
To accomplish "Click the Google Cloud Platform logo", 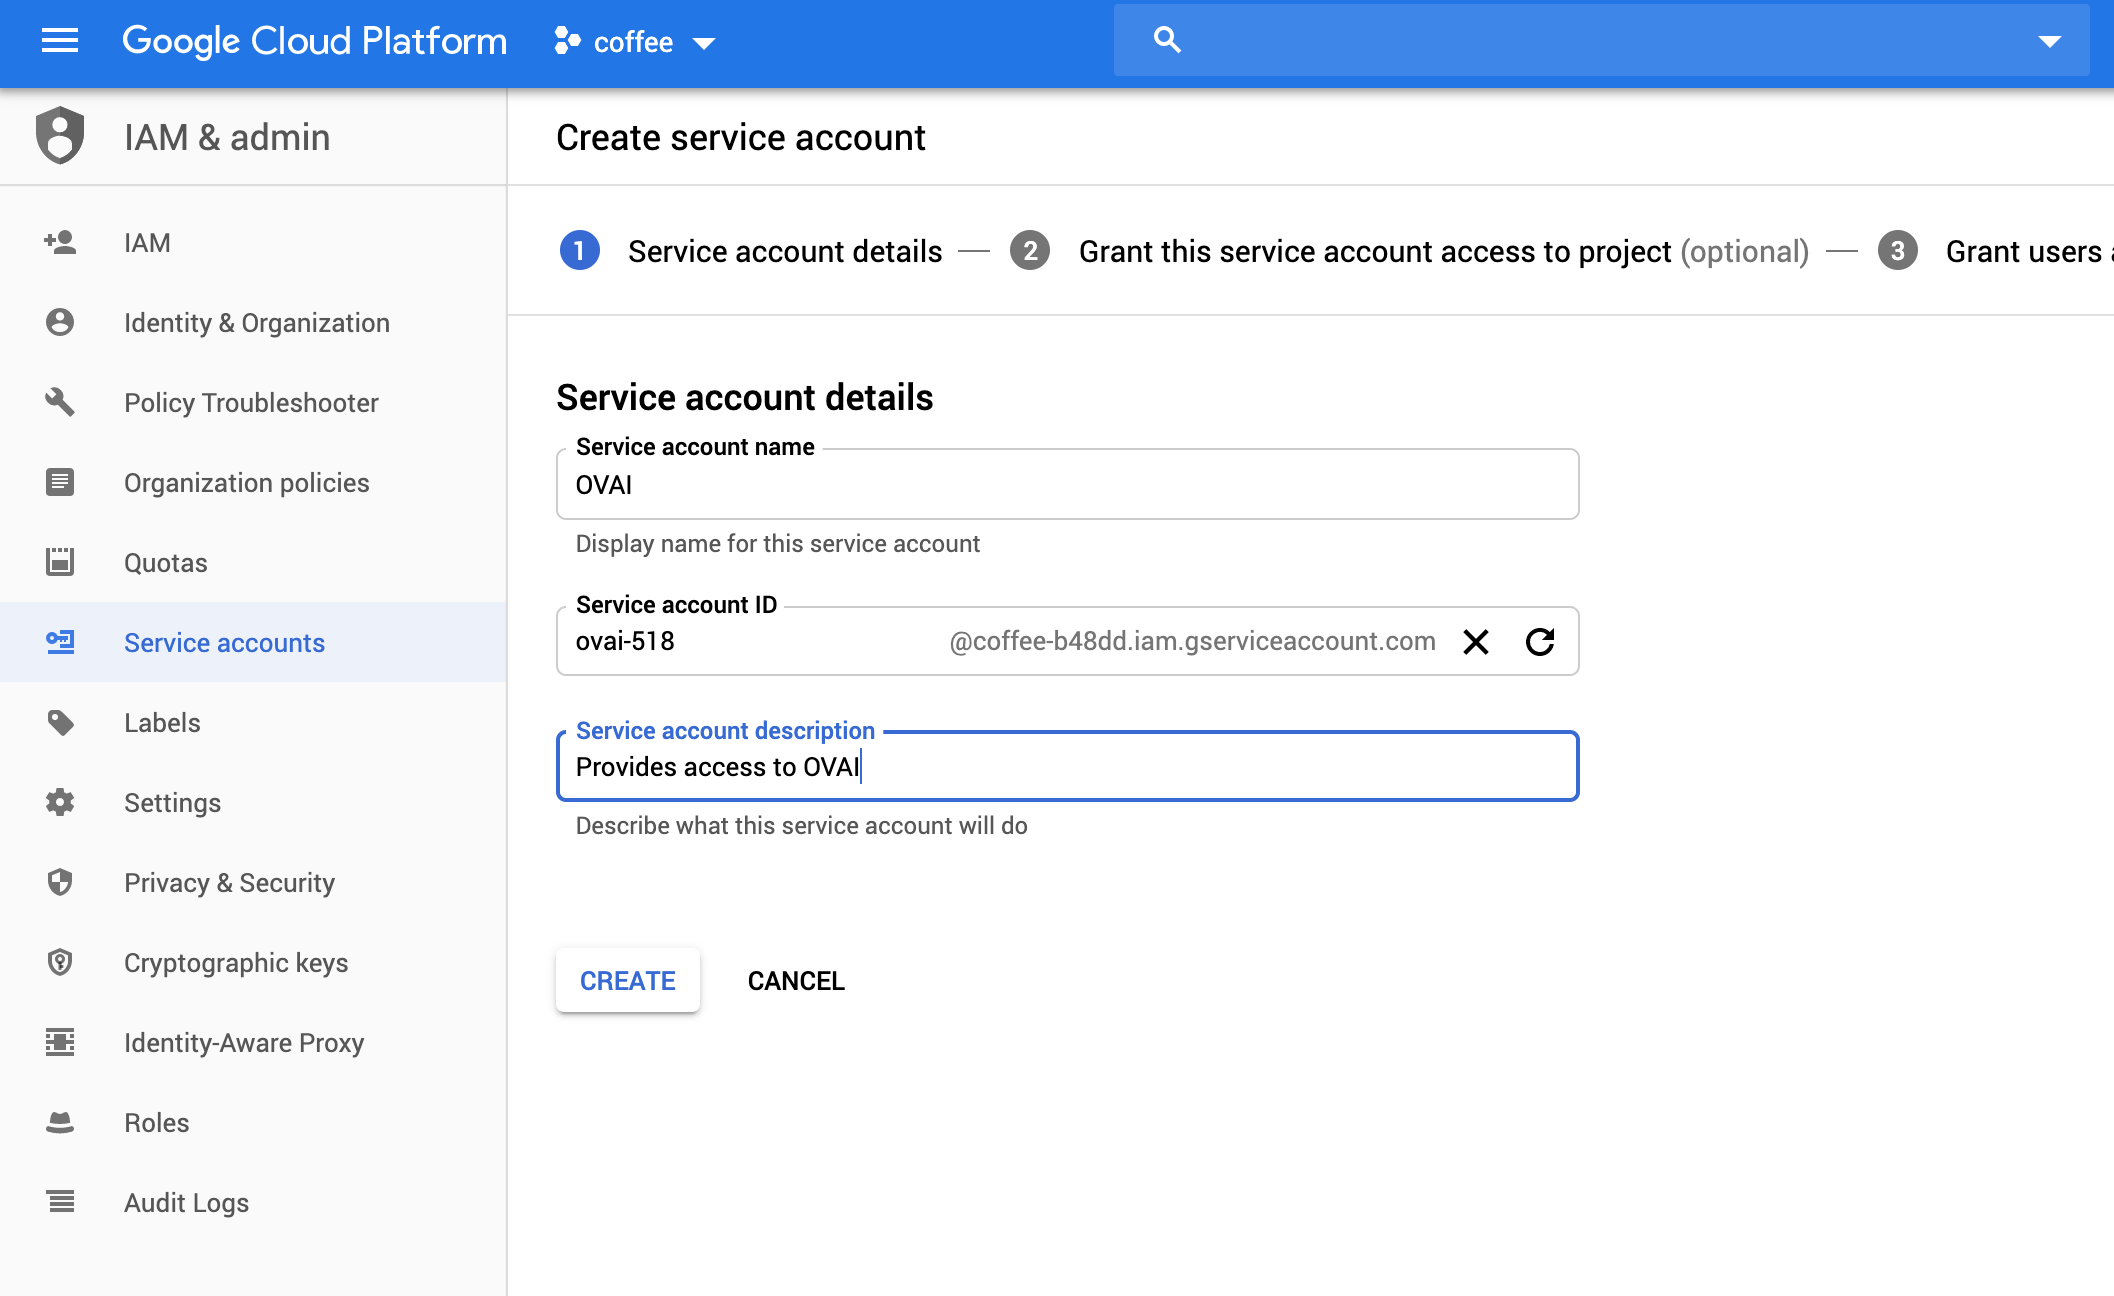I will pos(314,42).
